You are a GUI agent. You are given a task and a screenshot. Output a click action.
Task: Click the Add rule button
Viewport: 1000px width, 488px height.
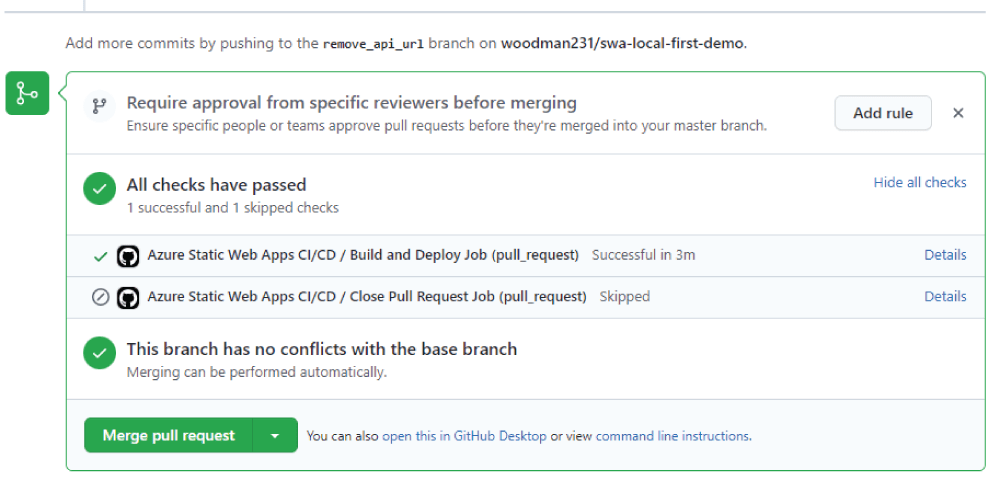click(883, 113)
